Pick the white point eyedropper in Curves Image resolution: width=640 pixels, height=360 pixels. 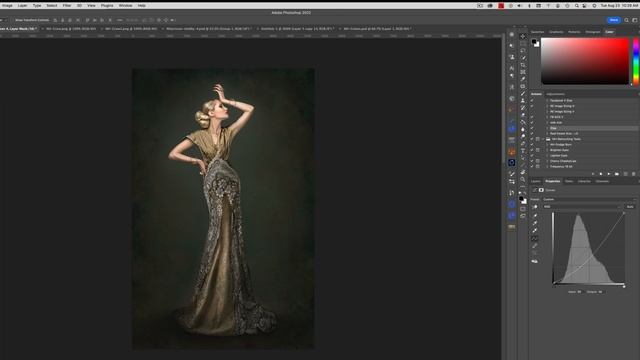point(535,231)
